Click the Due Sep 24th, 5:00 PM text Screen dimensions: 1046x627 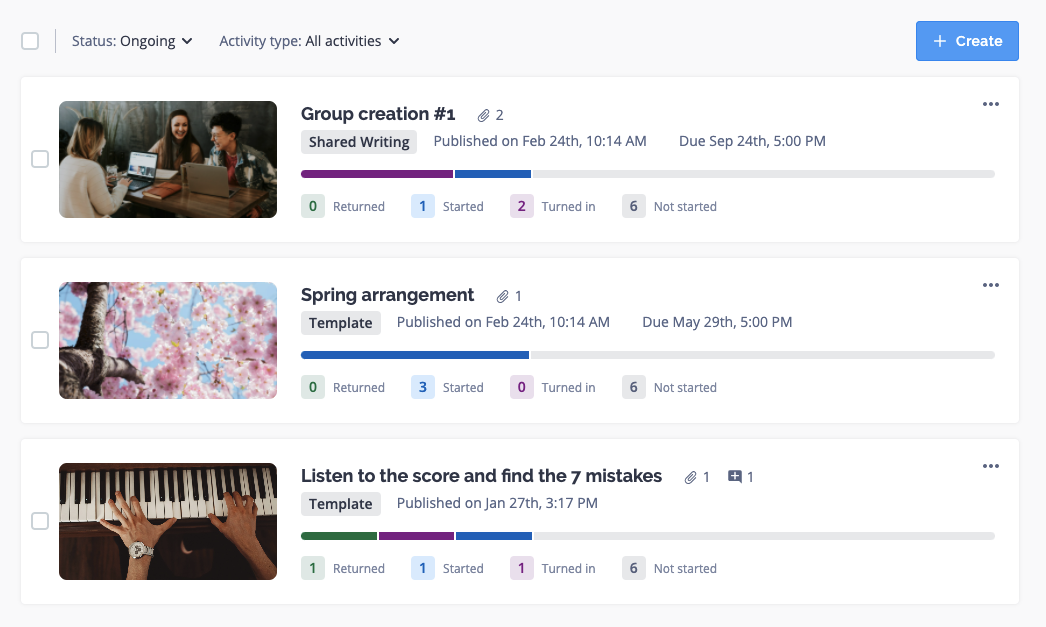point(752,141)
